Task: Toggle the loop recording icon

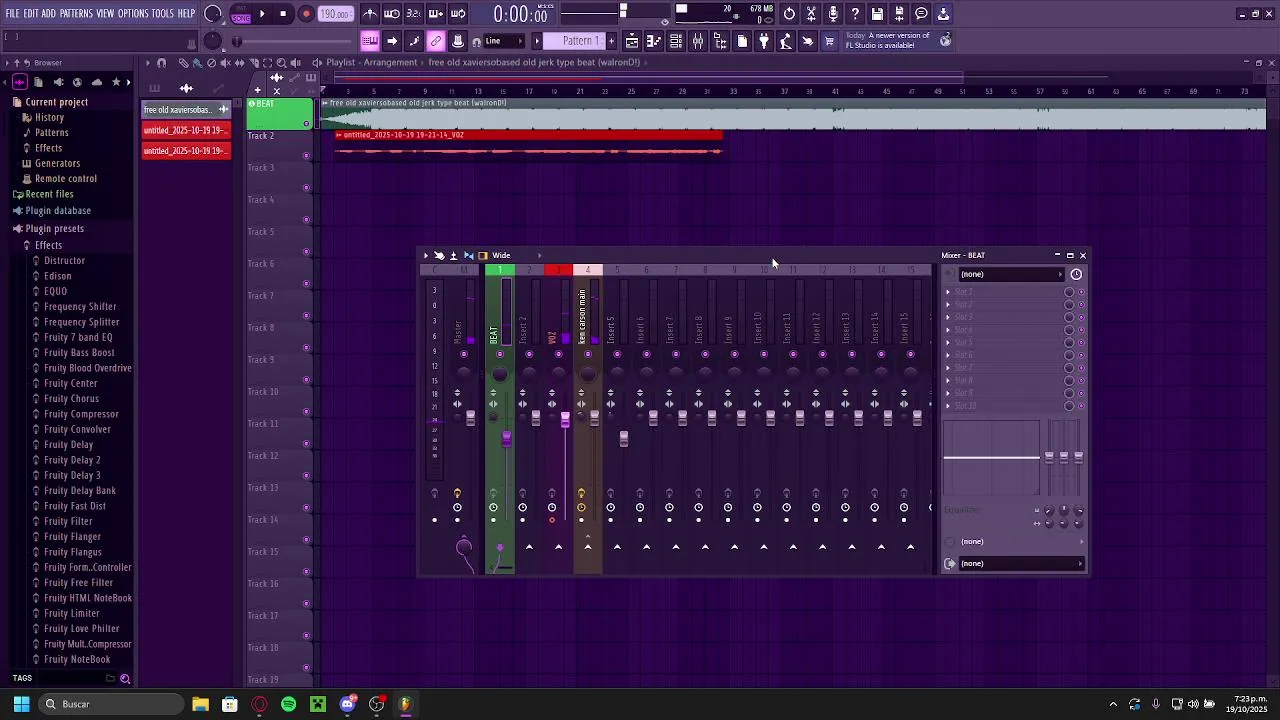Action: tap(458, 14)
